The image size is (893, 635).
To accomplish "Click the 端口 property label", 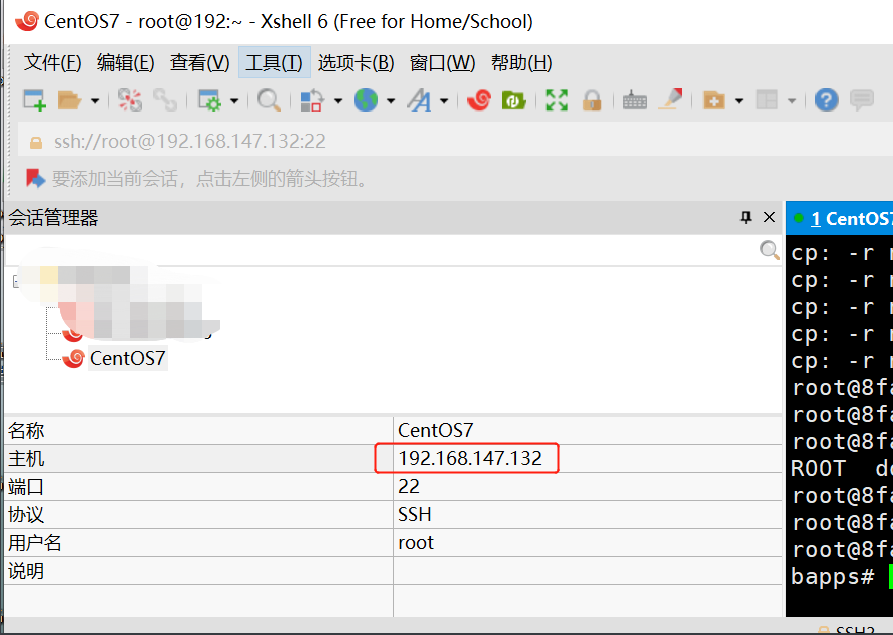I will click(26, 486).
